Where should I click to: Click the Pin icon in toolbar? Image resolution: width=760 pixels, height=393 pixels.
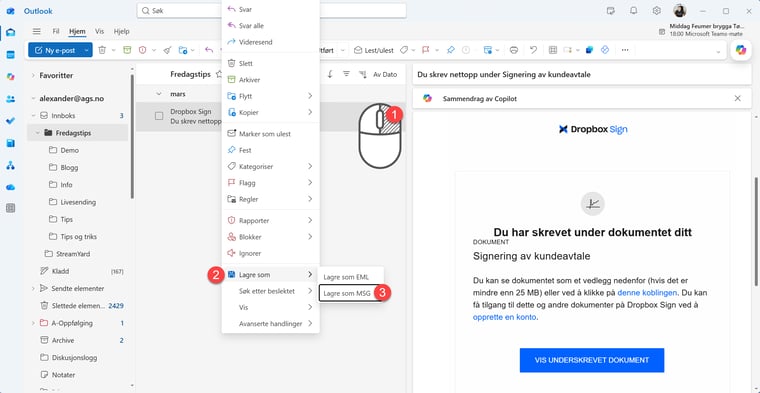click(x=451, y=50)
